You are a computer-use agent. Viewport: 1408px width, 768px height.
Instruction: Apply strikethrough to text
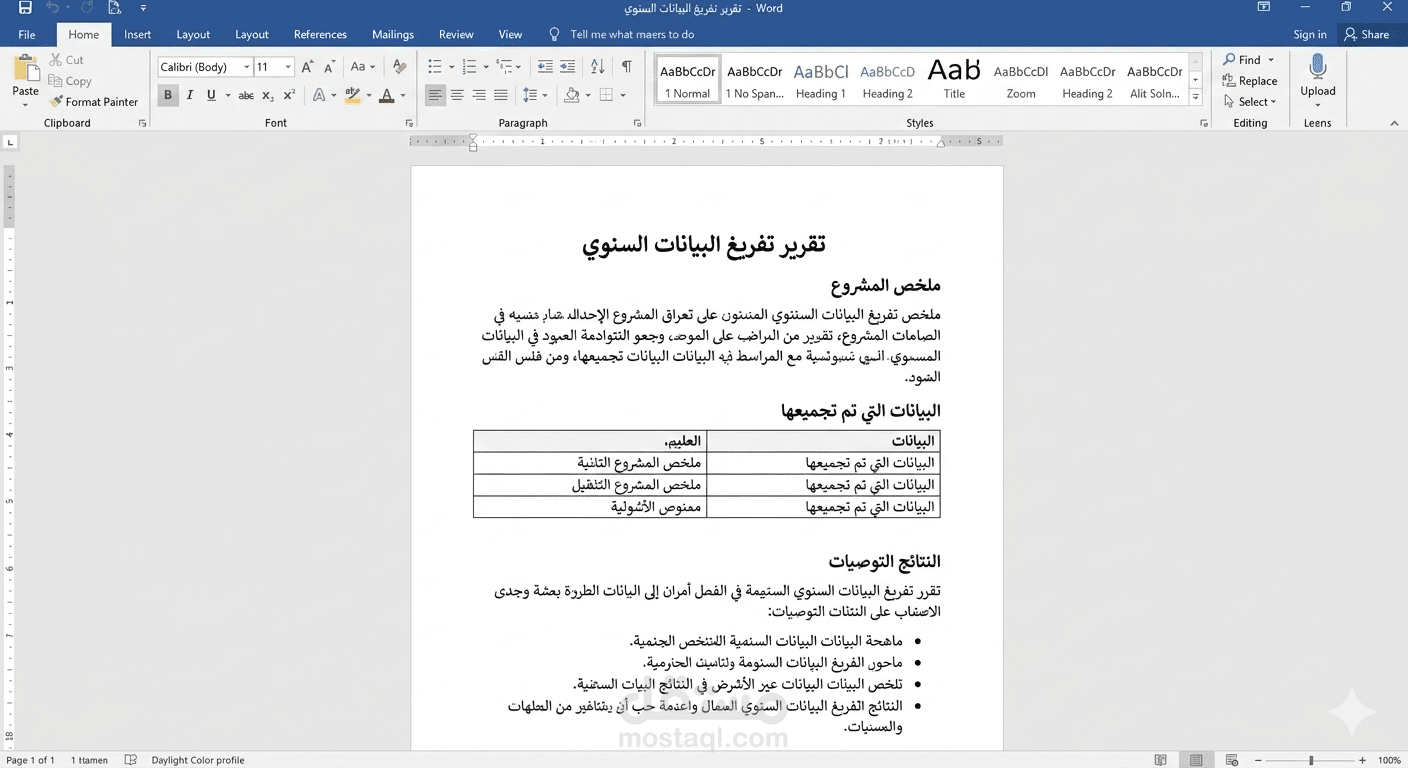point(246,96)
